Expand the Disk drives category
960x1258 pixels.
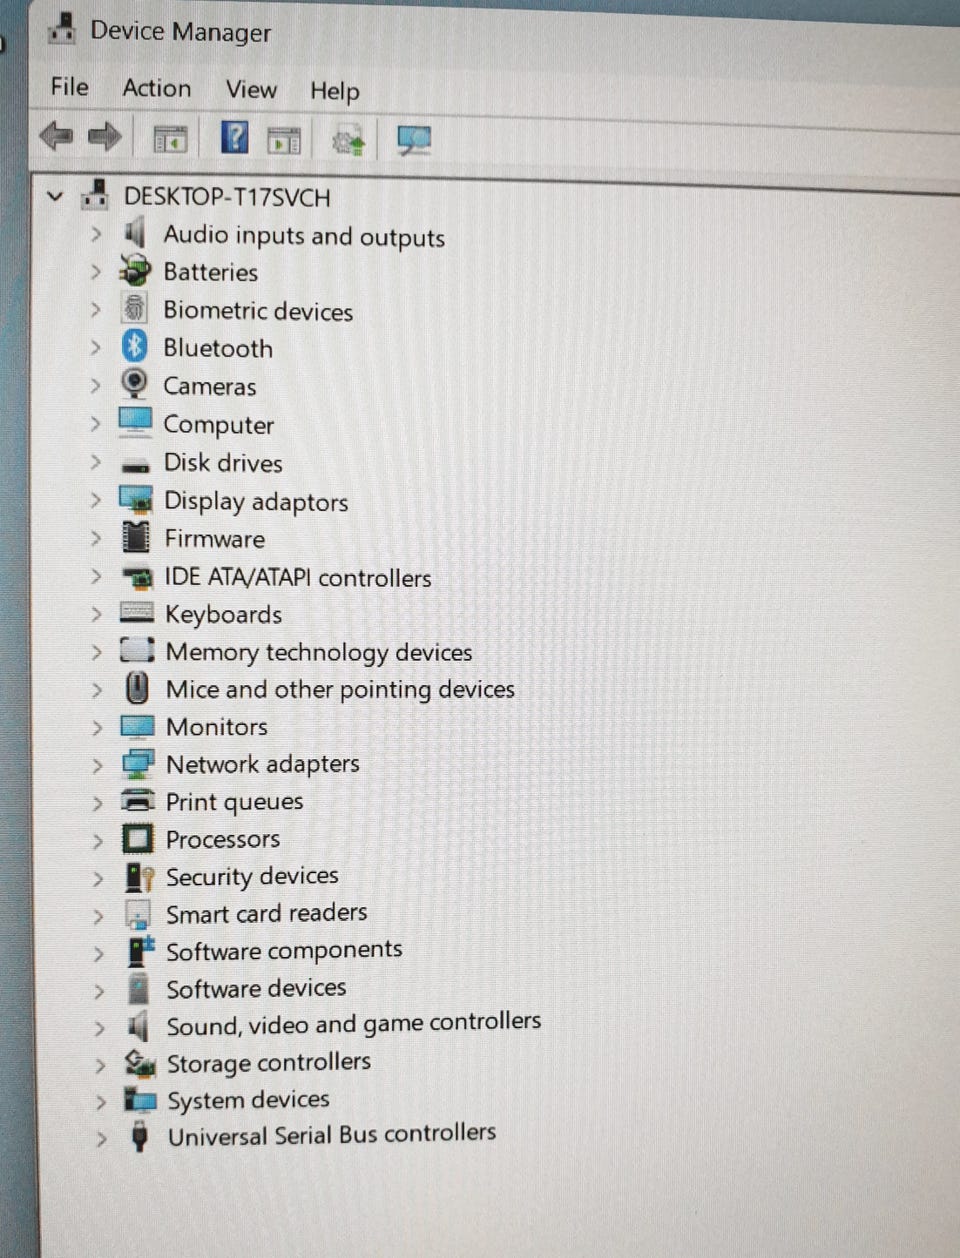pyautogui.click(x=96, y=462)
